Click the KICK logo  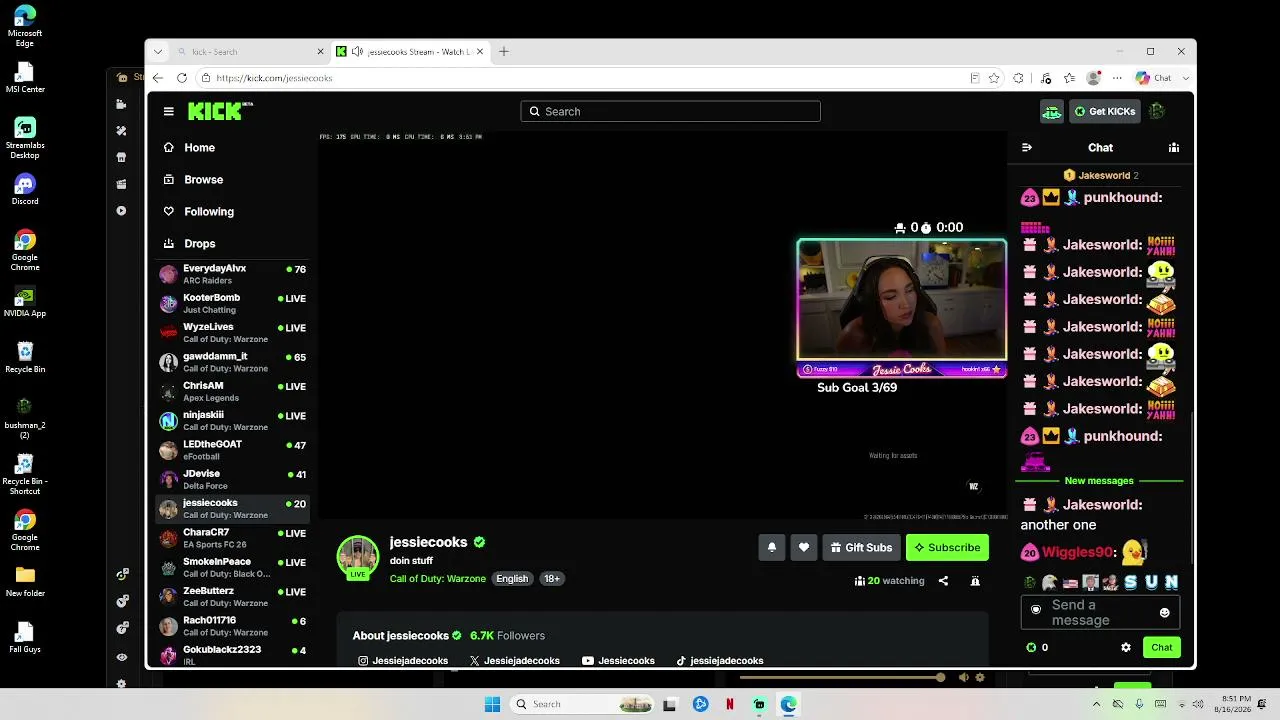point(218,111)
